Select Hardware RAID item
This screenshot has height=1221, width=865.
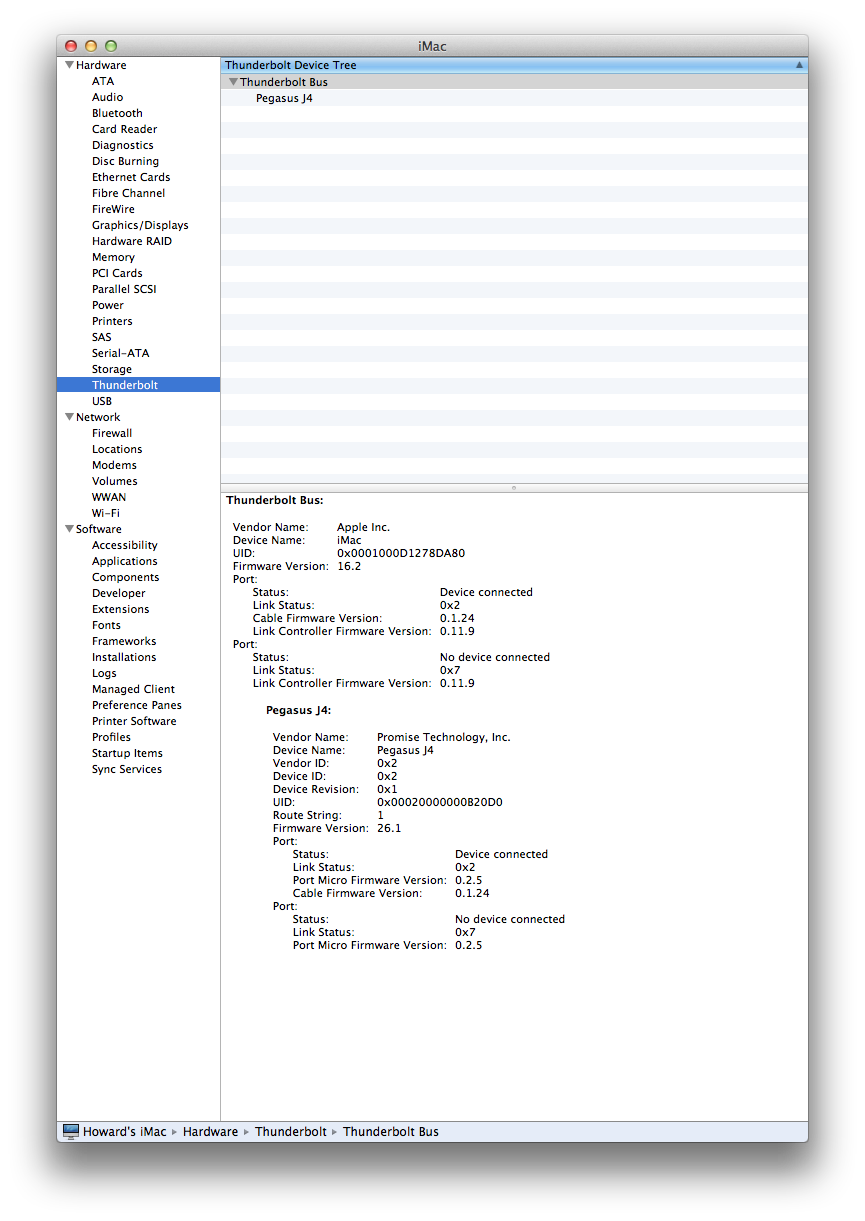132,241
